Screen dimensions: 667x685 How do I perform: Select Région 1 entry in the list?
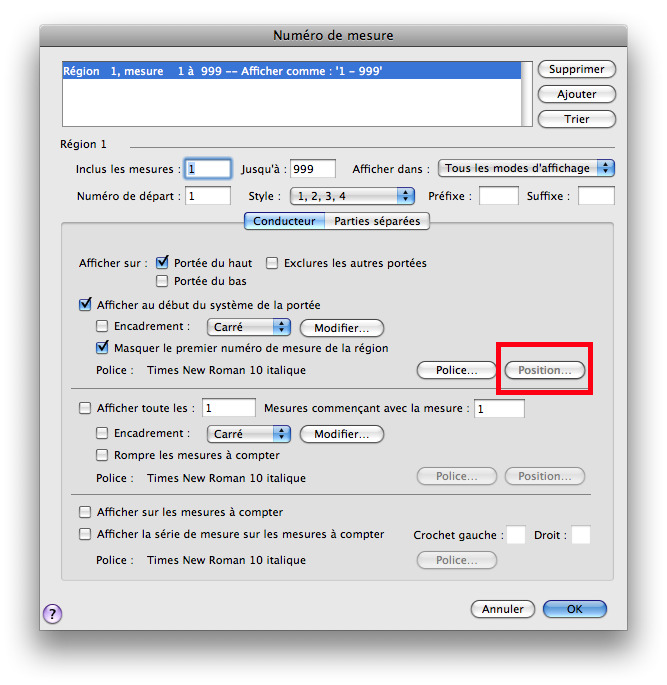[x=290, y=72]
